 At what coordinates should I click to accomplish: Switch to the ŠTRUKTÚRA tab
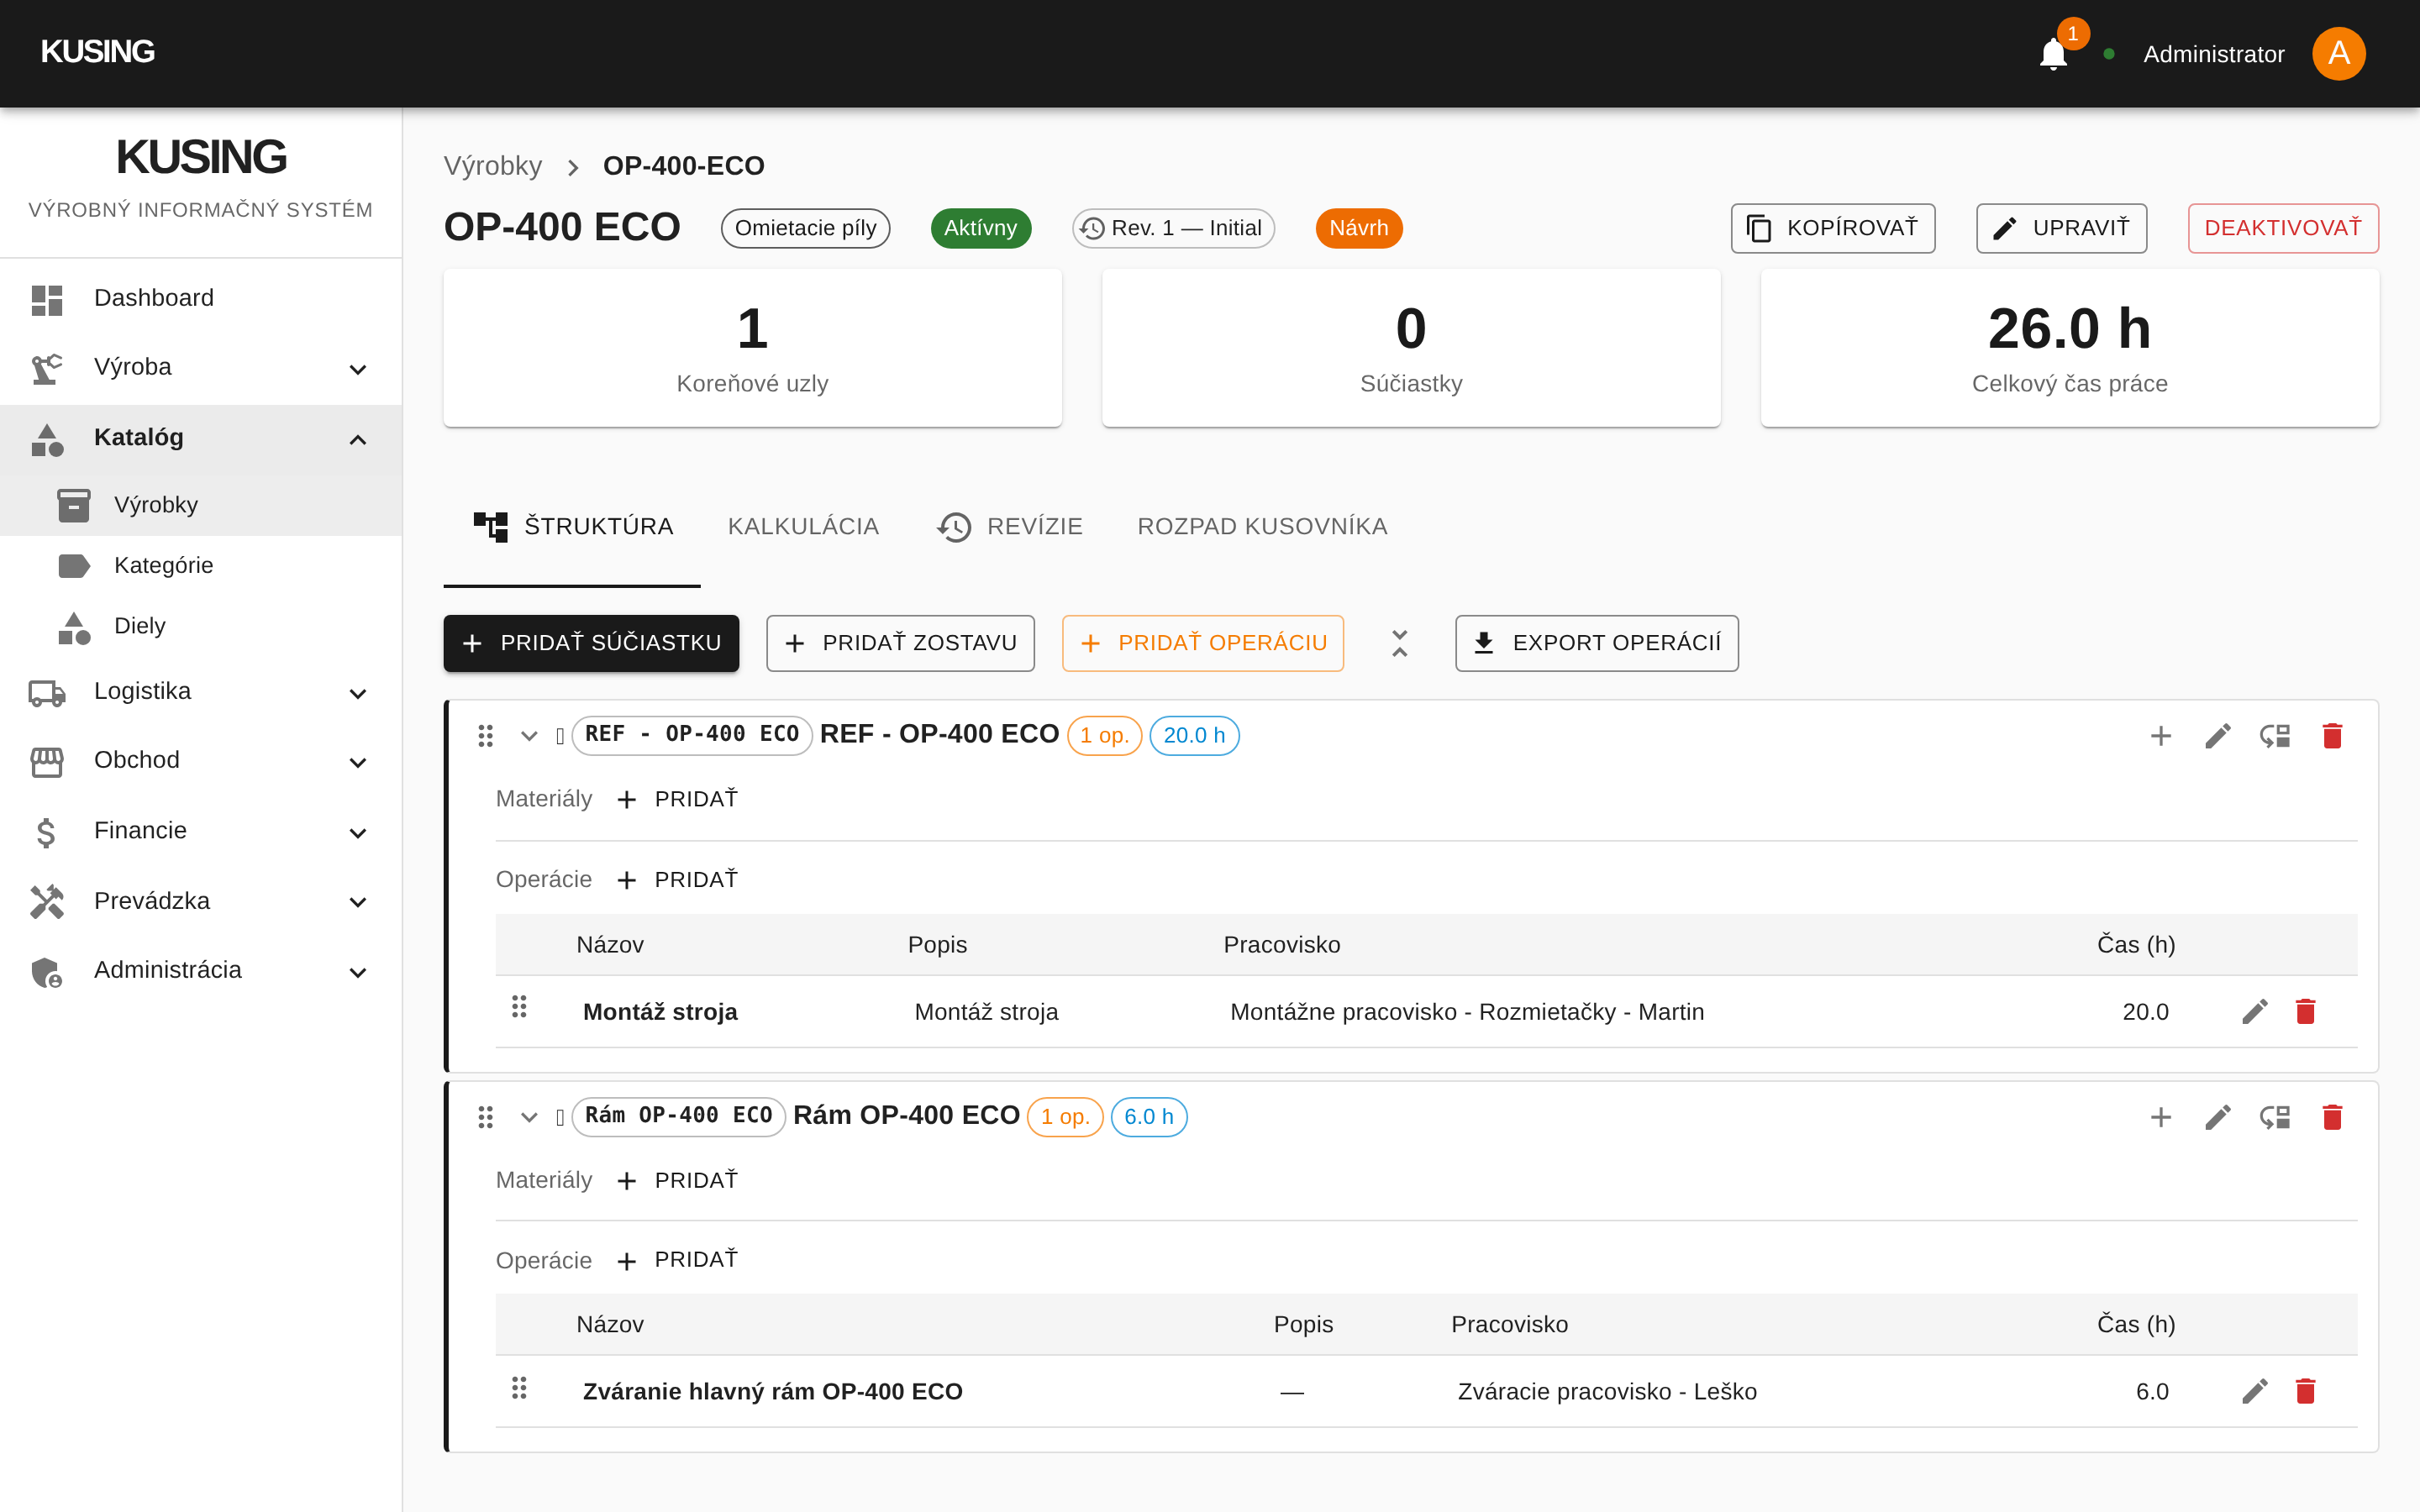coord(572,527)
